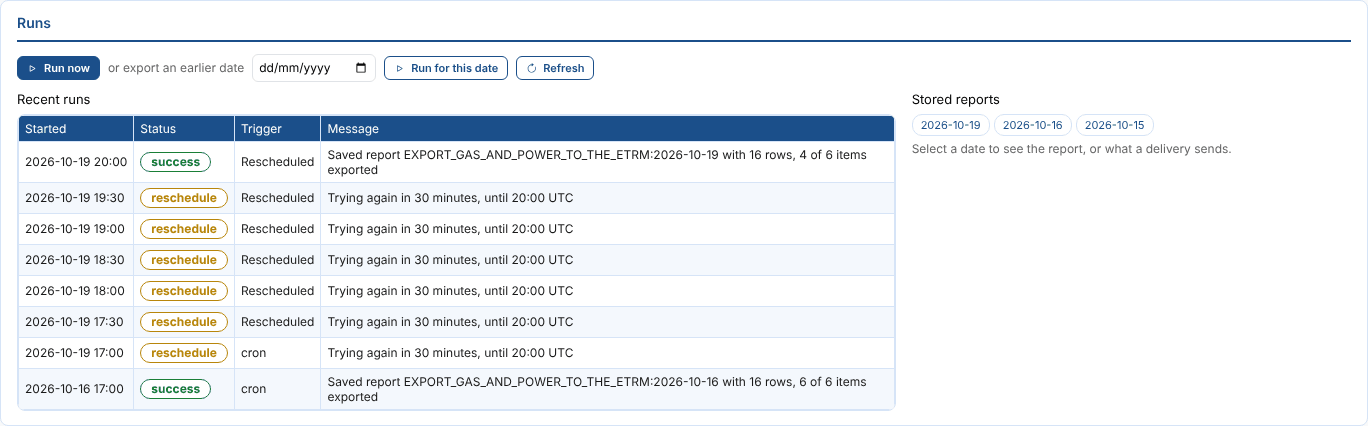This screenshot has height=426, width=1368.
Task: Click Rescheduled trigger in 19:30 row
Action: click(x=277, y=198)
